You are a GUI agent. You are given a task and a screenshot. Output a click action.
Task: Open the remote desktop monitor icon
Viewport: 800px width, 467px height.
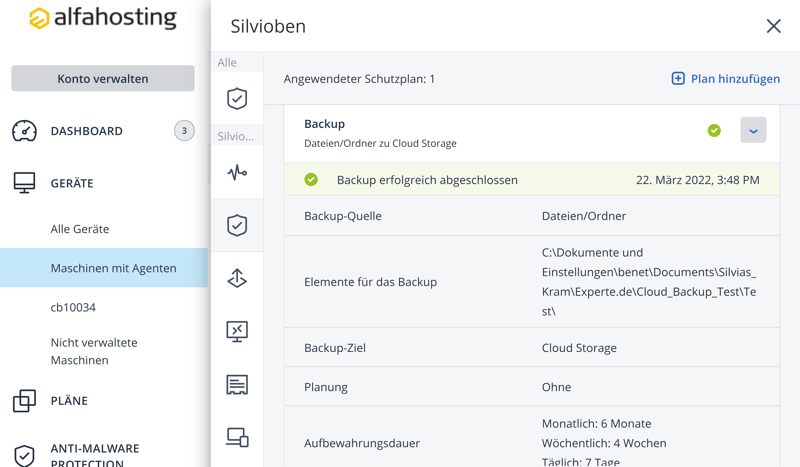[237, 332]
